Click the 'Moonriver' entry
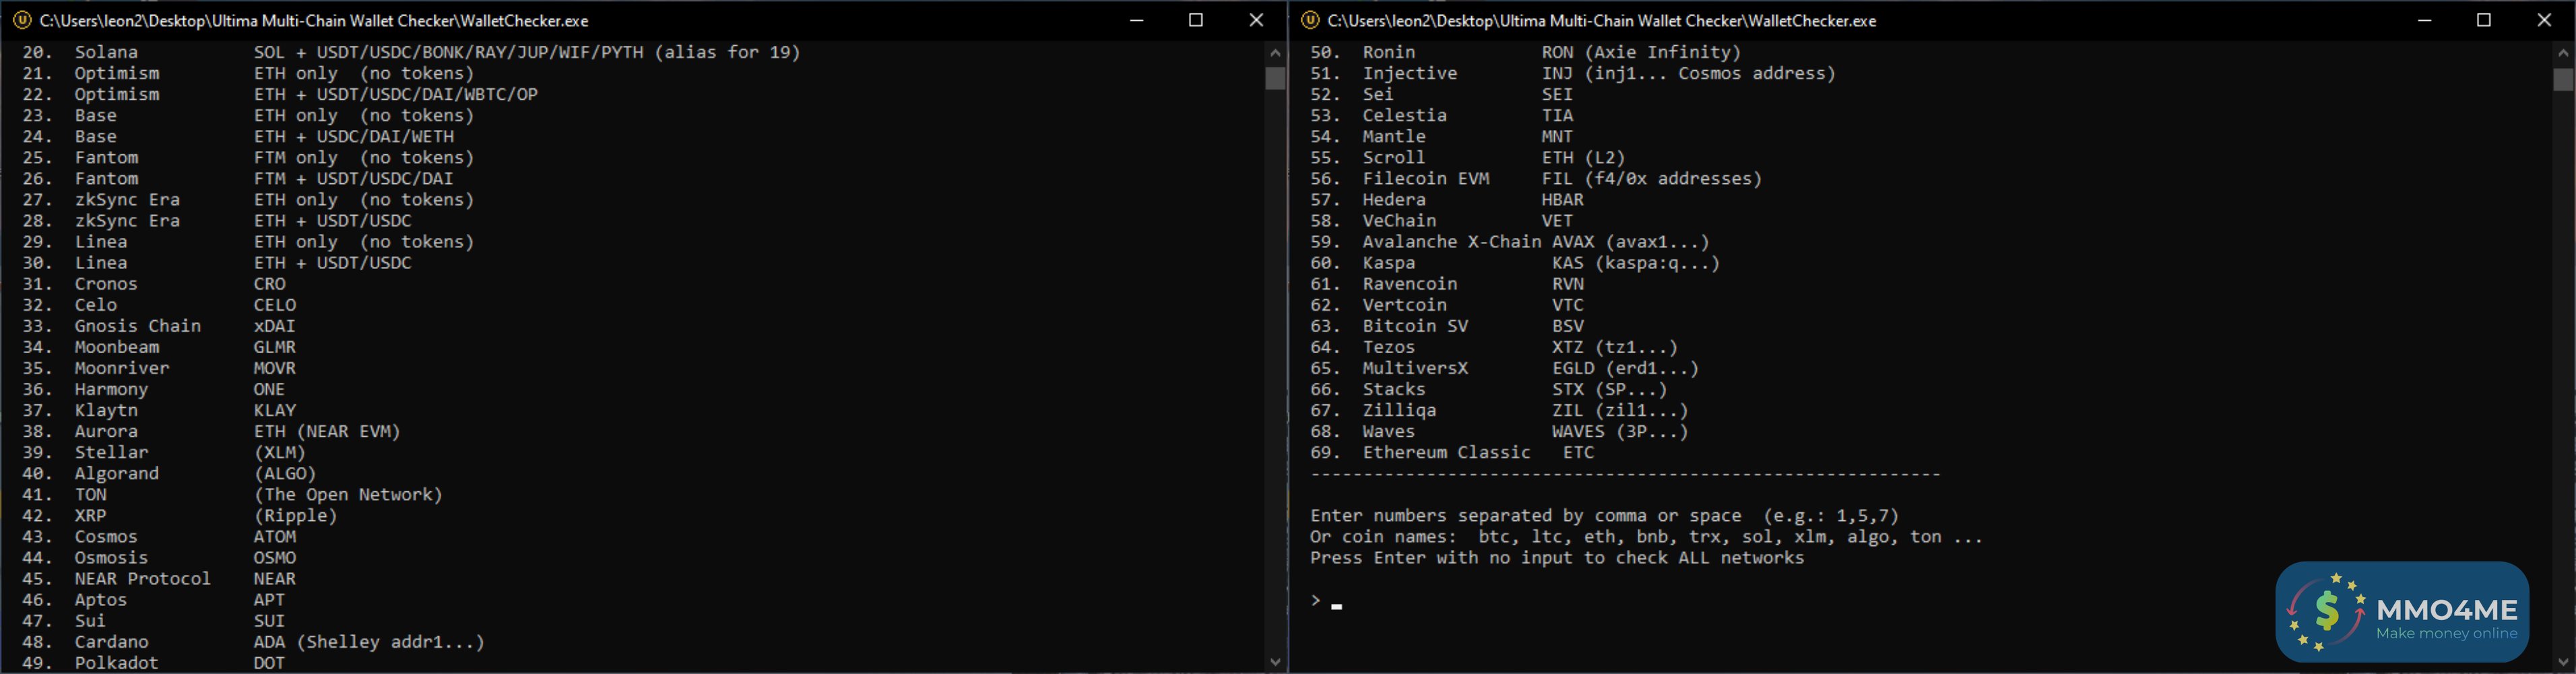The width and height of the screenshot is (2576, 674). pyautogui.click(x=122, y=367)
